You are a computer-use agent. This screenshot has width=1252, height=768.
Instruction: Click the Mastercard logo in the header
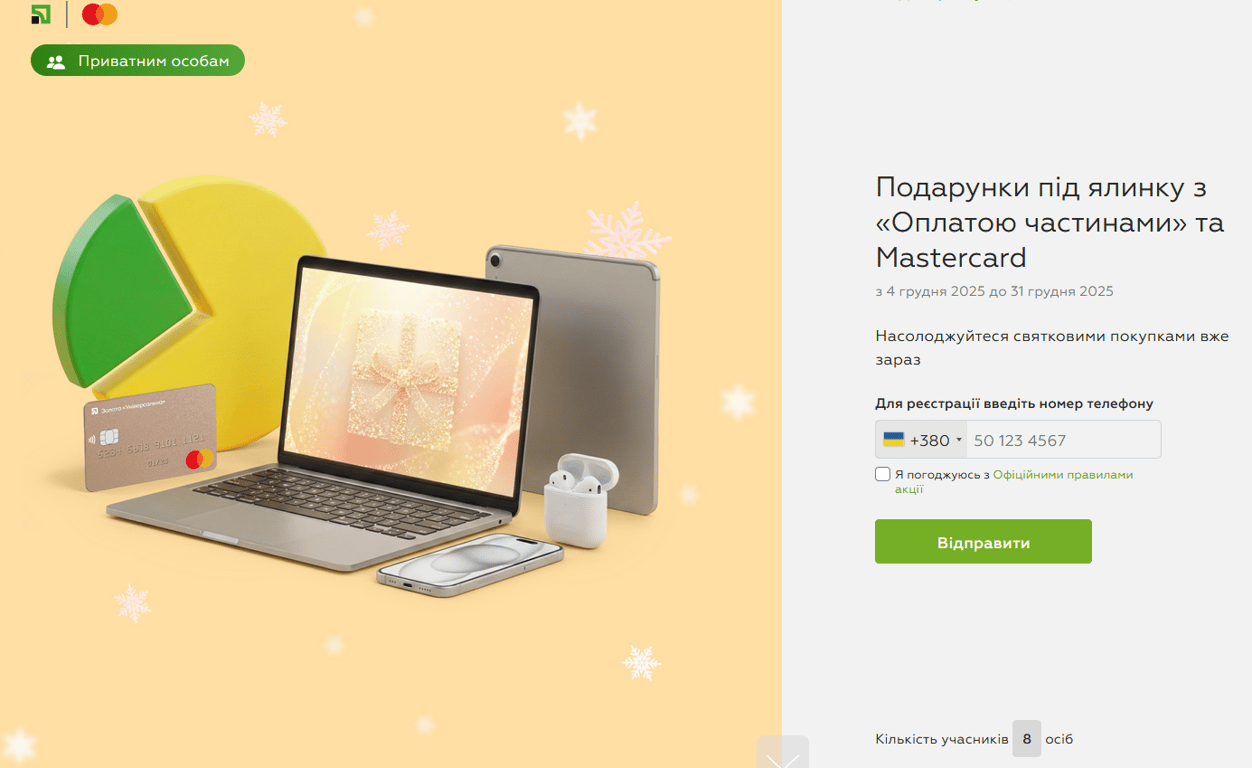tap(100, 14)
